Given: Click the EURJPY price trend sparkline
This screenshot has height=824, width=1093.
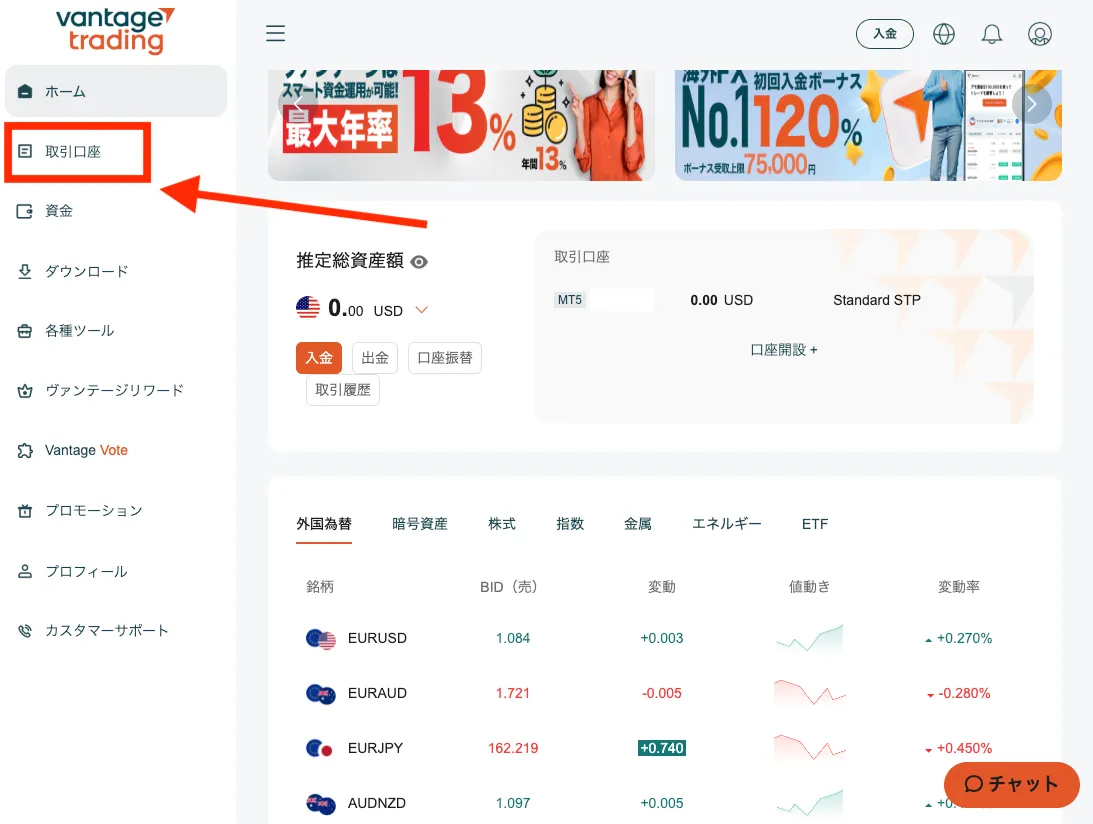Looking at the screenshot, I should tap(809, 748).
